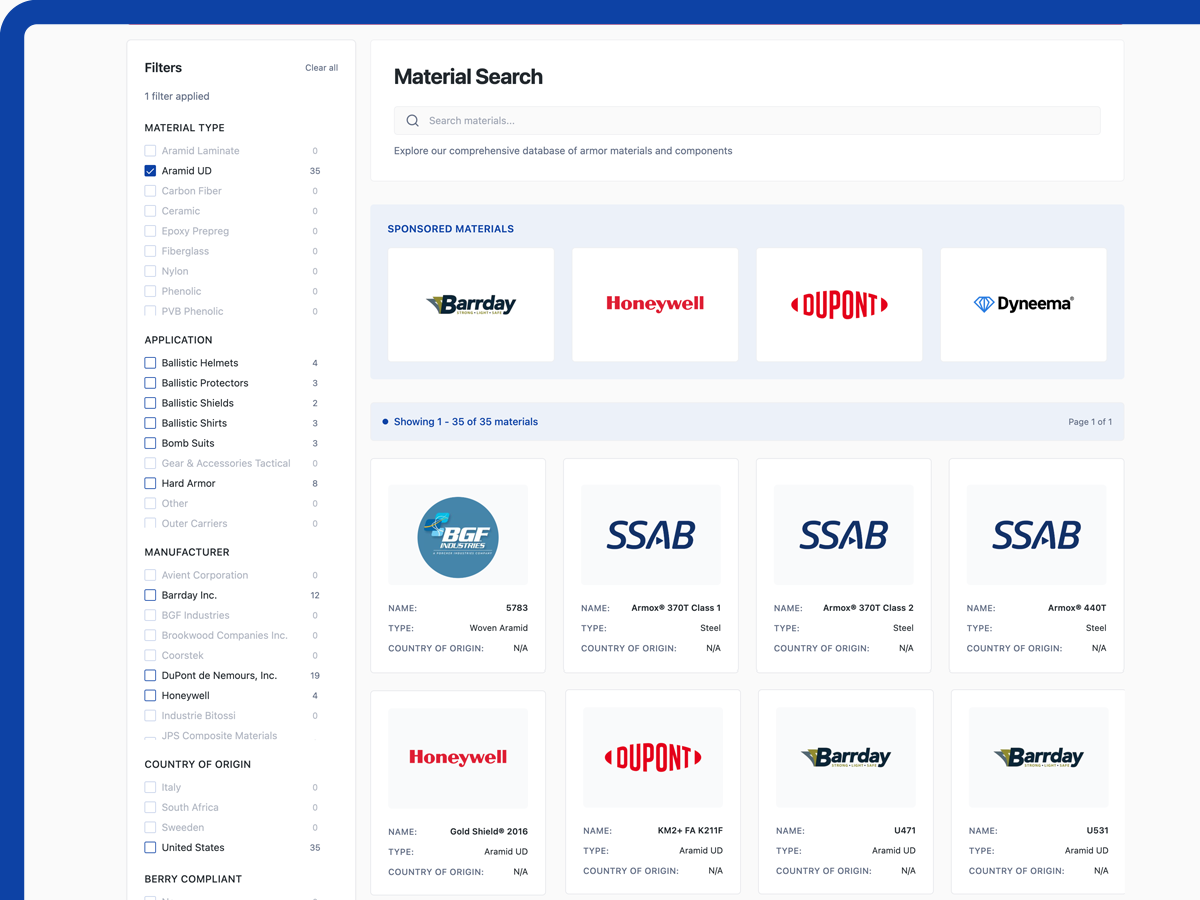Check the Ballistic Protectors filter
This screenshot has width=1200, height=900.
(x=150, y=383)
